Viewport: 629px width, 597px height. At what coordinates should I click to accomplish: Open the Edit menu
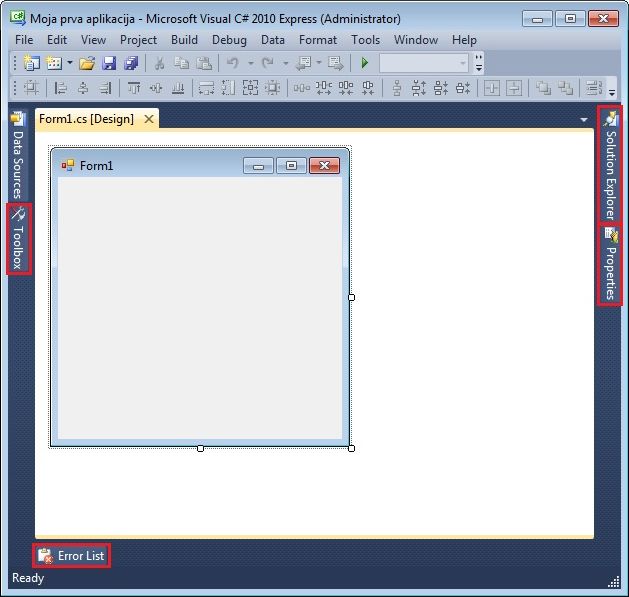(57, 40)
